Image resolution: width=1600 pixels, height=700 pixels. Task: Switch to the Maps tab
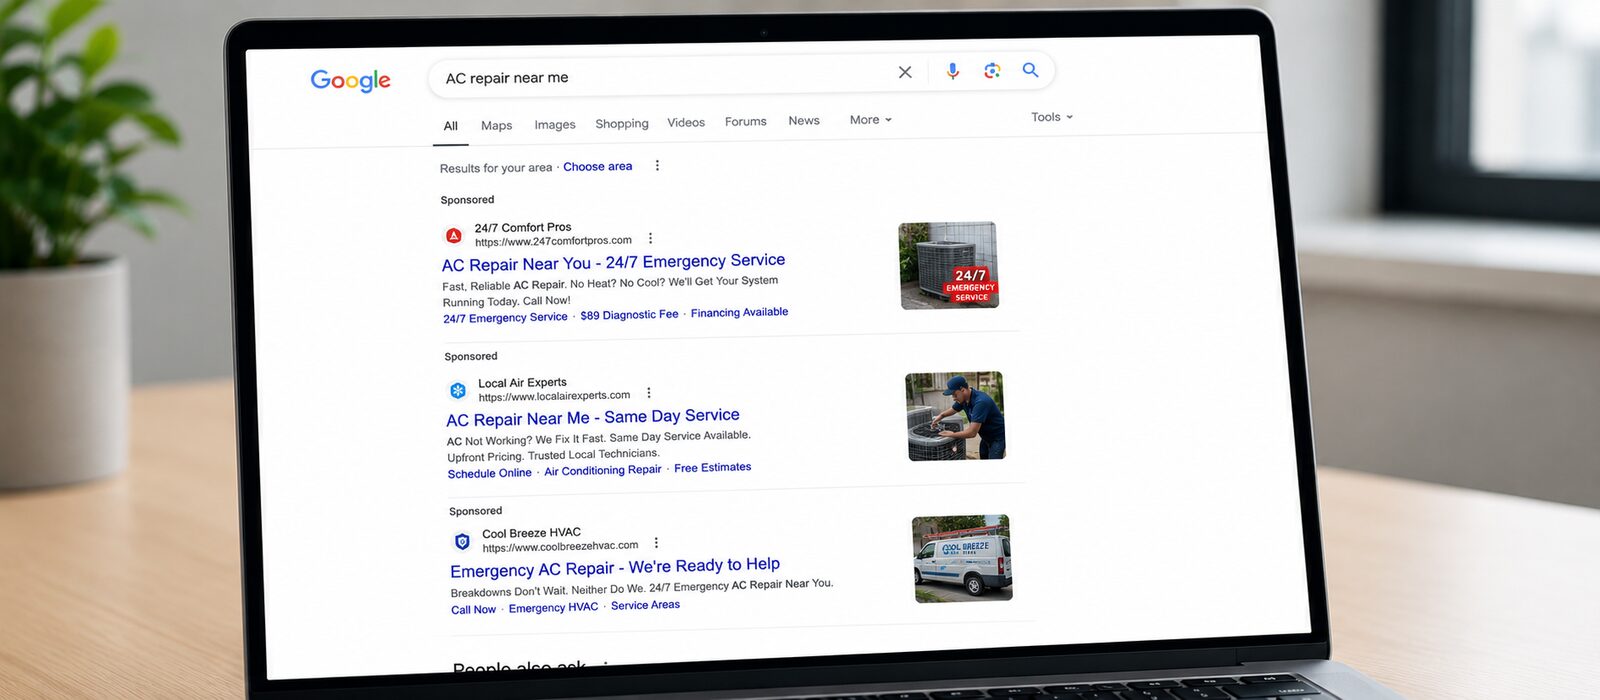coord(497,125)
